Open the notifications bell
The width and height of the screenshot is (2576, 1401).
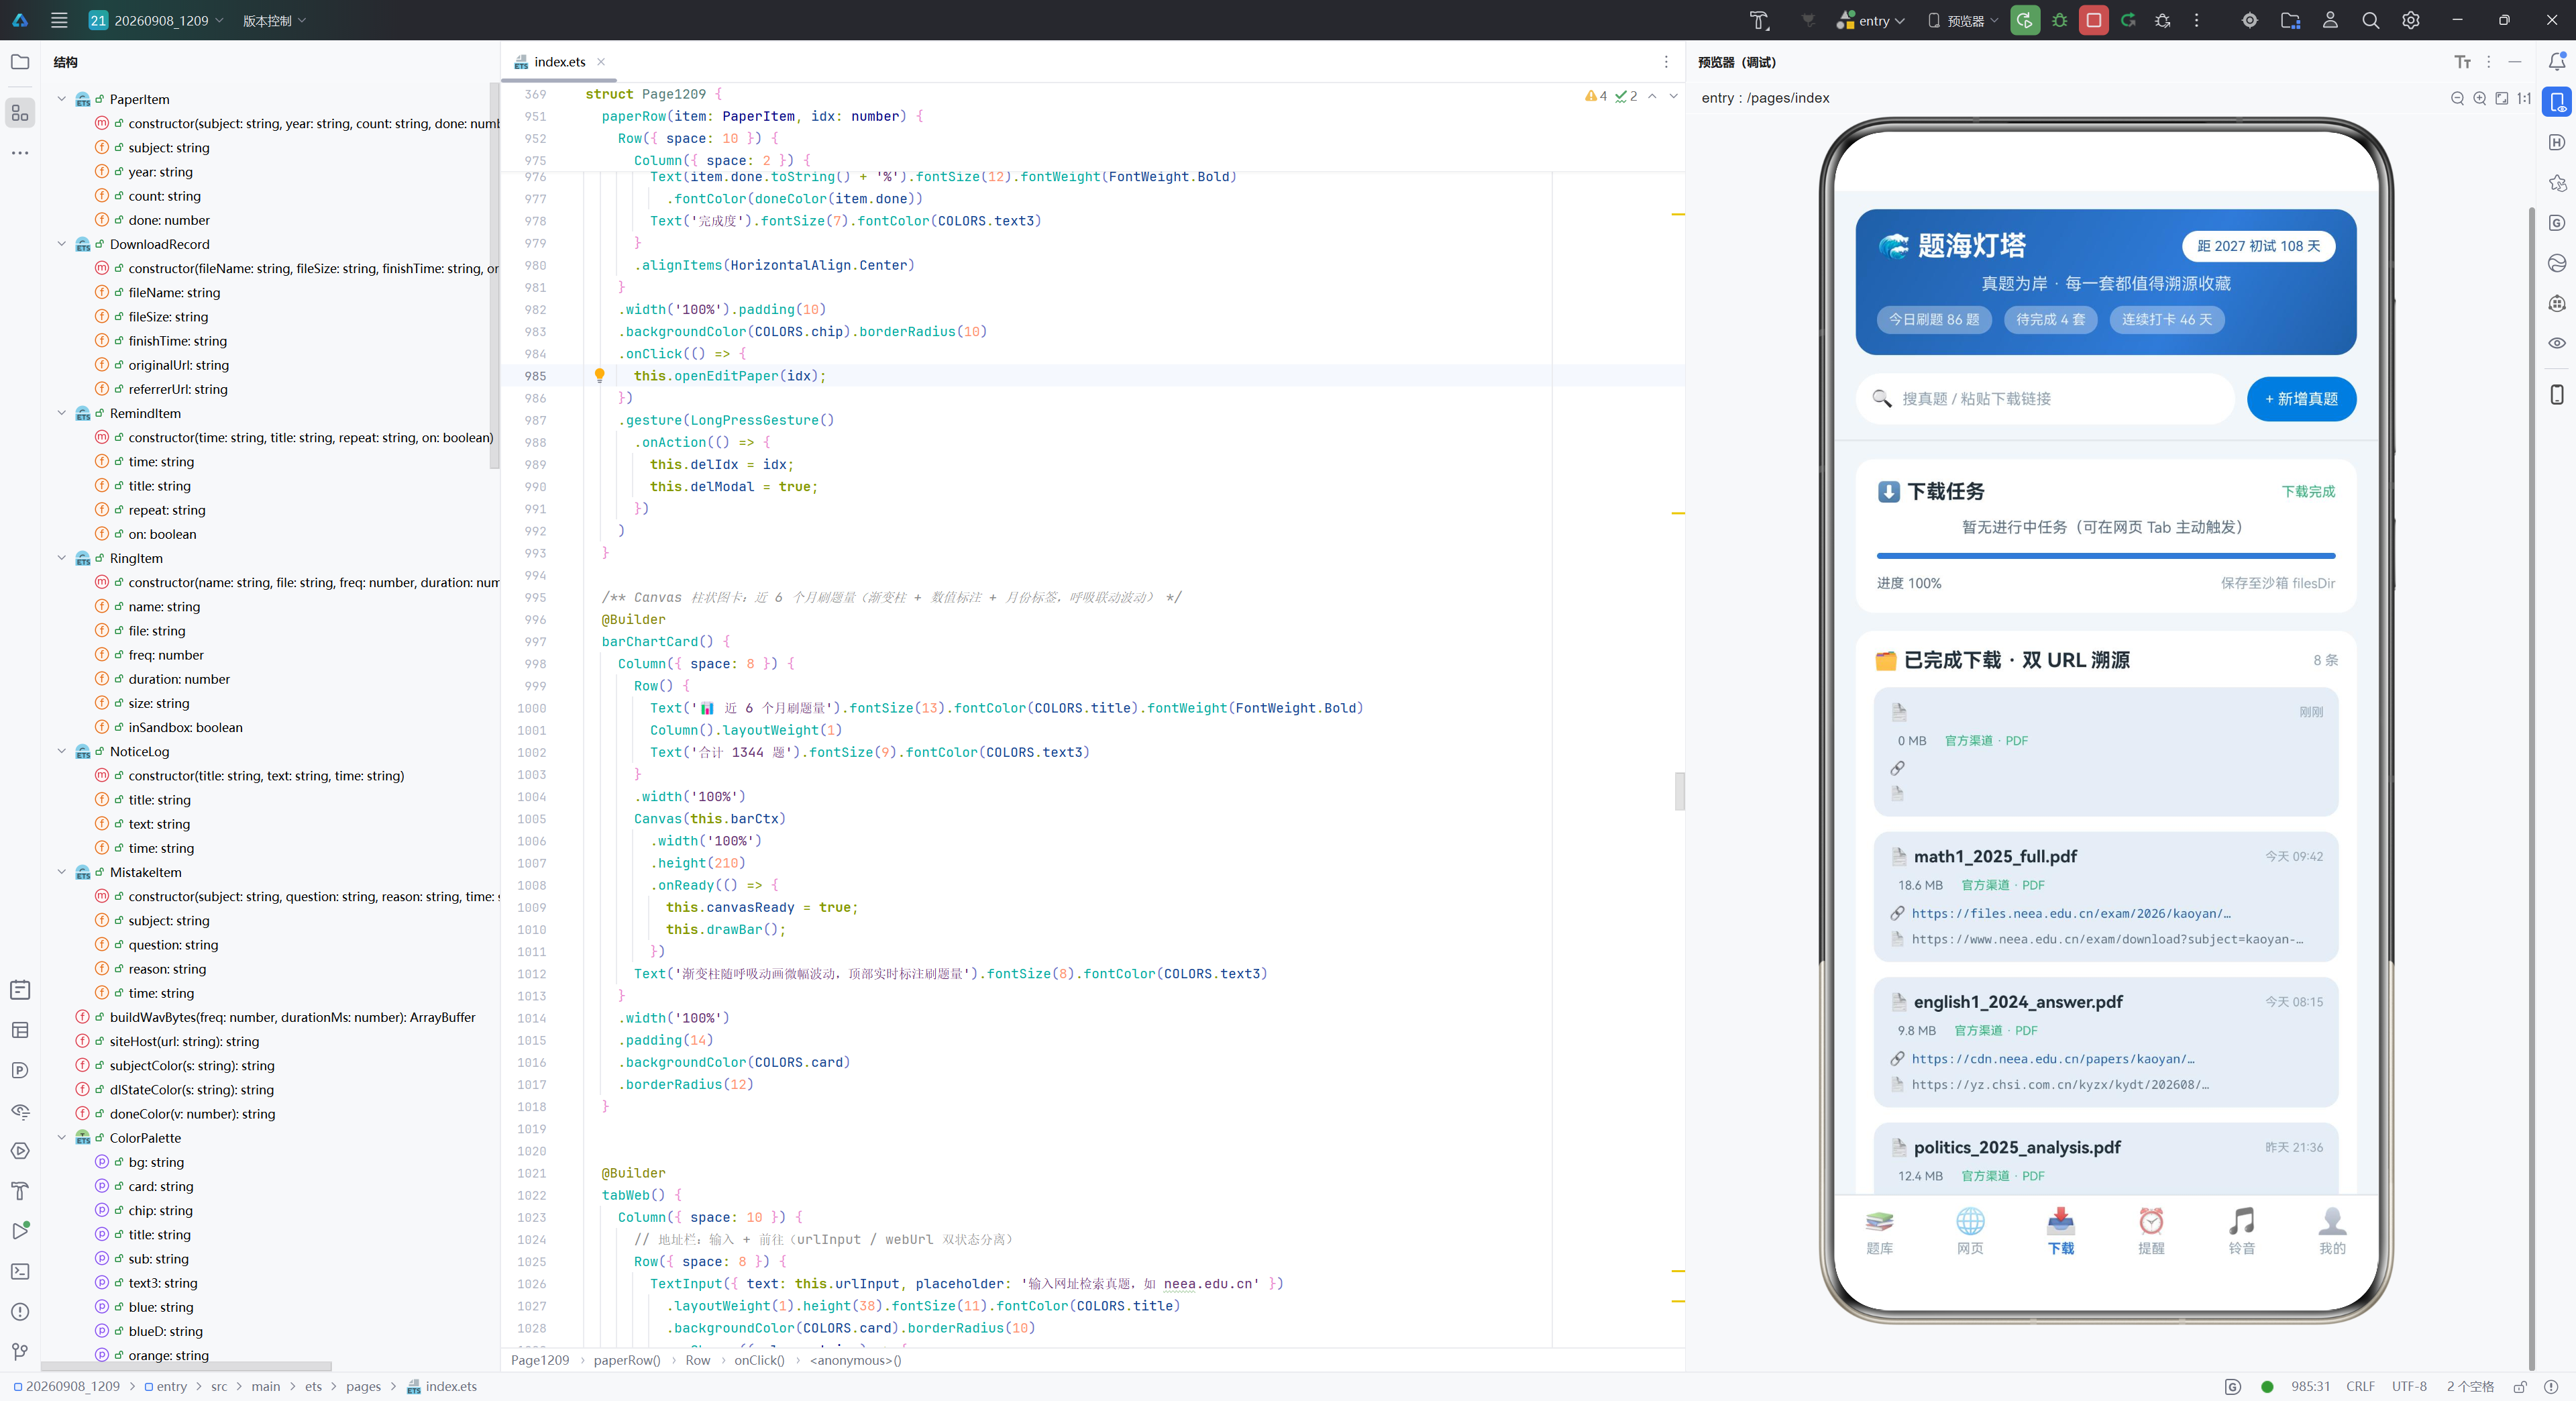2557,62
